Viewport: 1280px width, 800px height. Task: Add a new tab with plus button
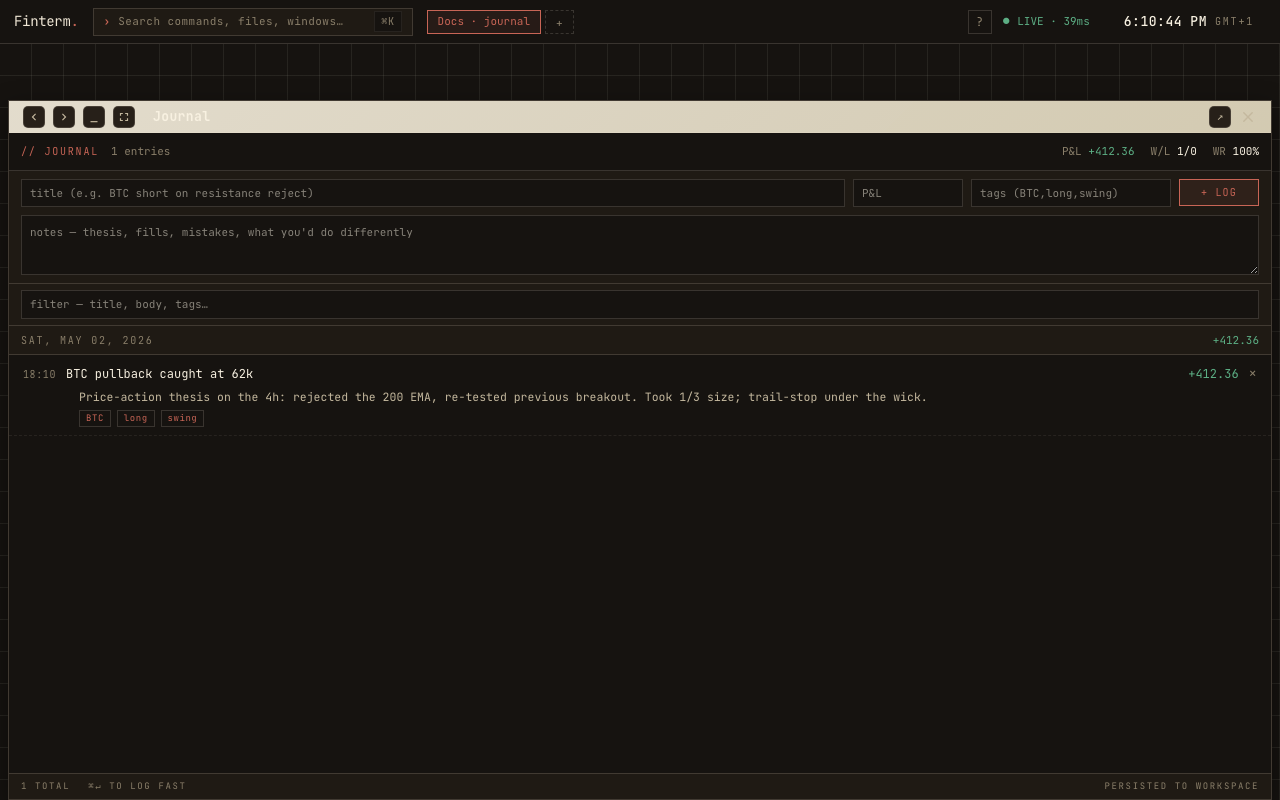pyautogui.click(x=559, y=22)
